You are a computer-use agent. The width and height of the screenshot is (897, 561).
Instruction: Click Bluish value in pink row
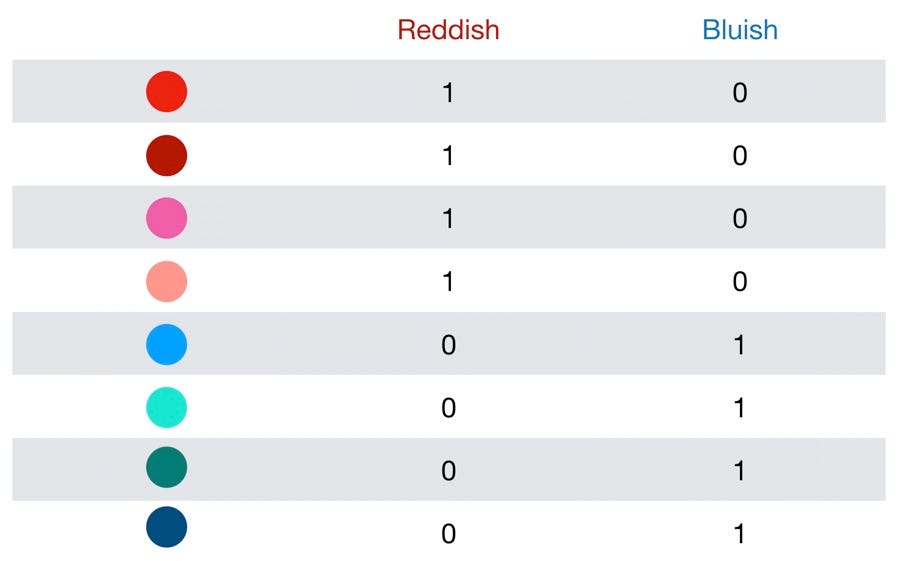click(740, 219)
